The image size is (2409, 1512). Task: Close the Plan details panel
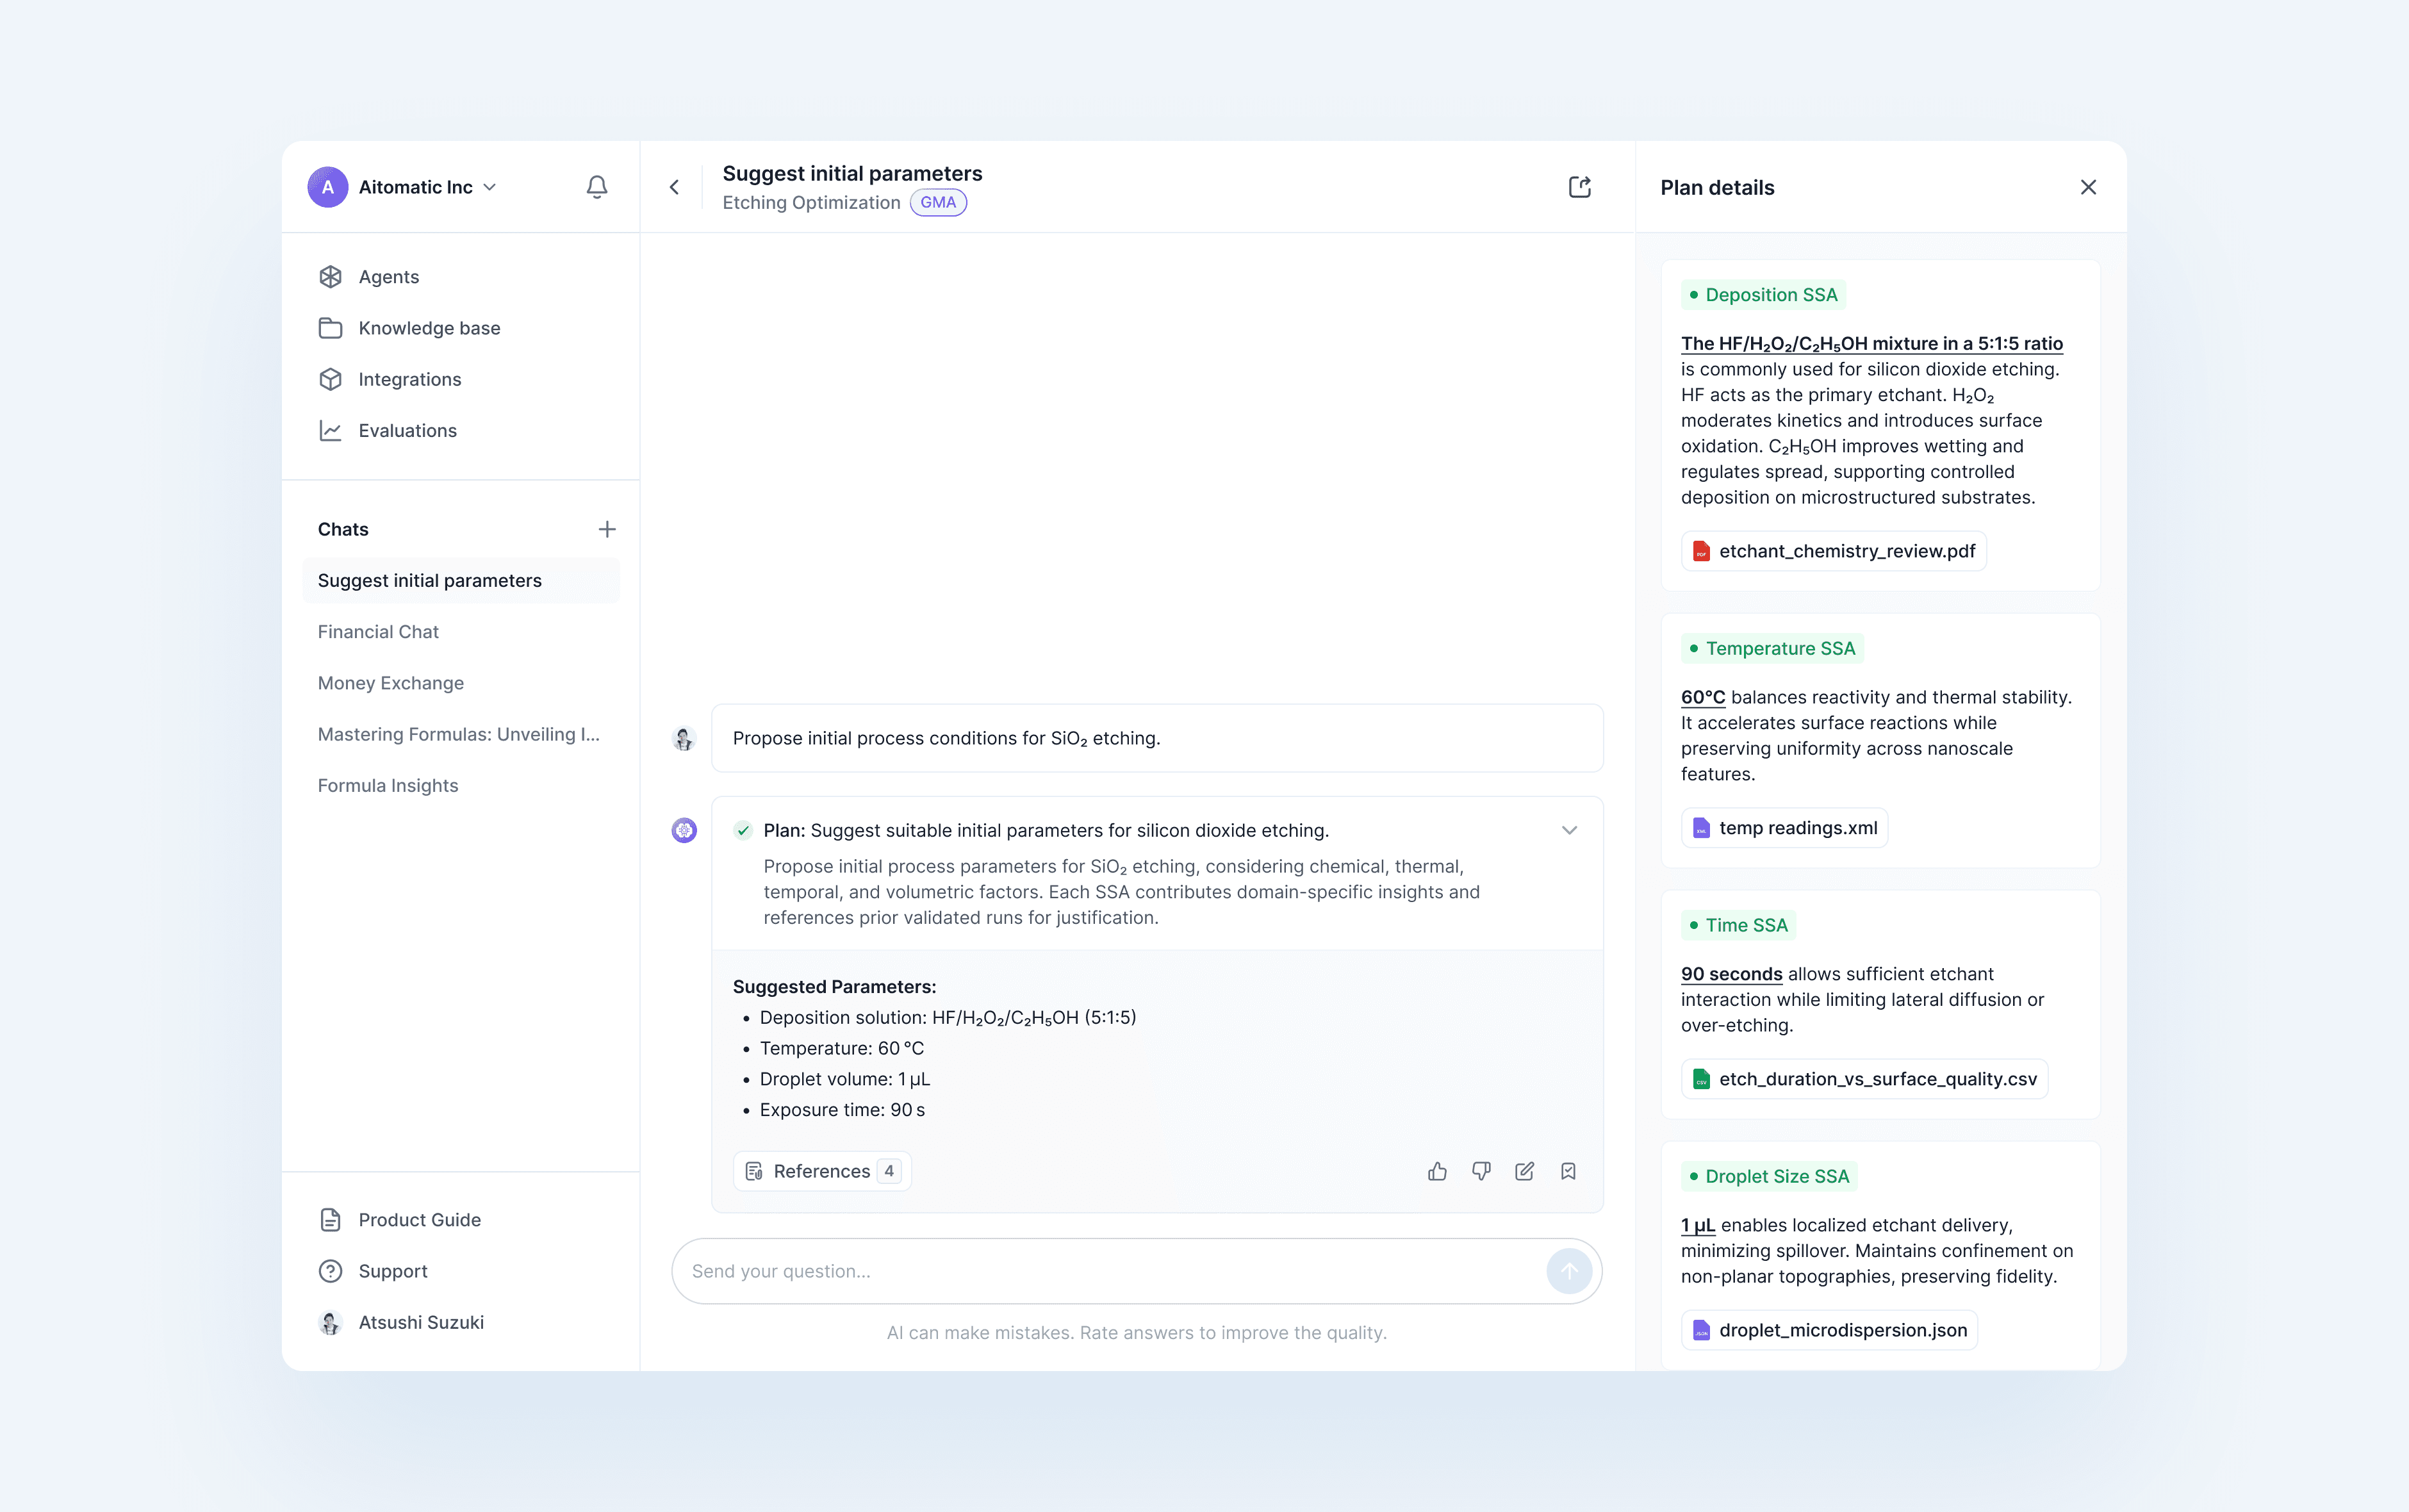[2088, 187]
